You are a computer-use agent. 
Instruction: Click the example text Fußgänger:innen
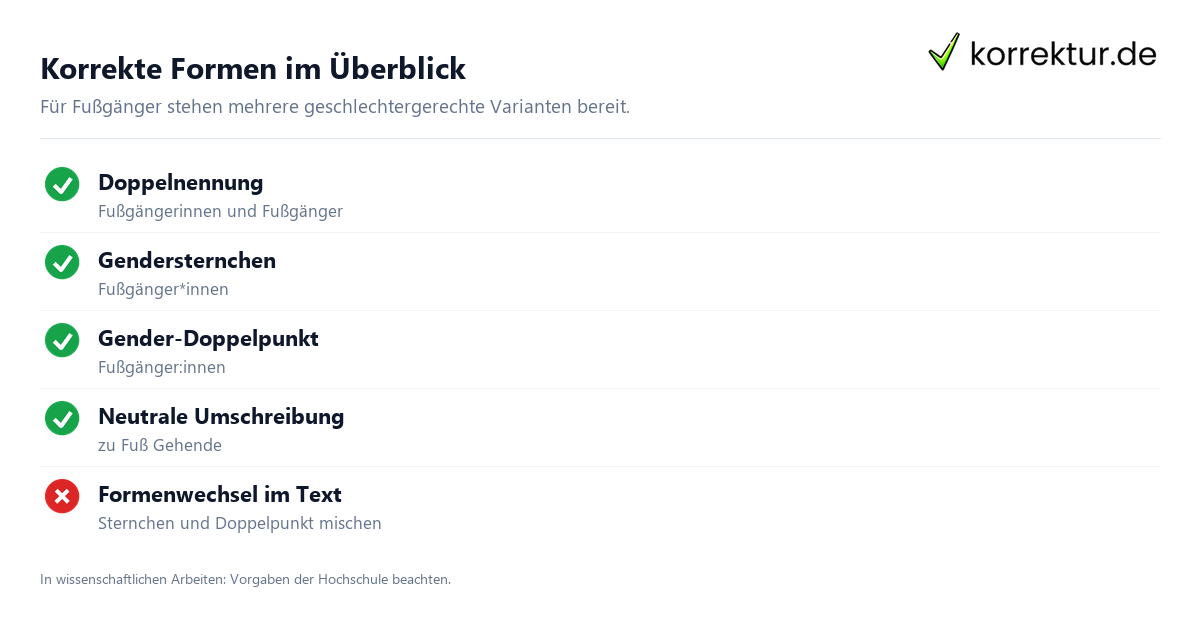[x=162, y=368]
